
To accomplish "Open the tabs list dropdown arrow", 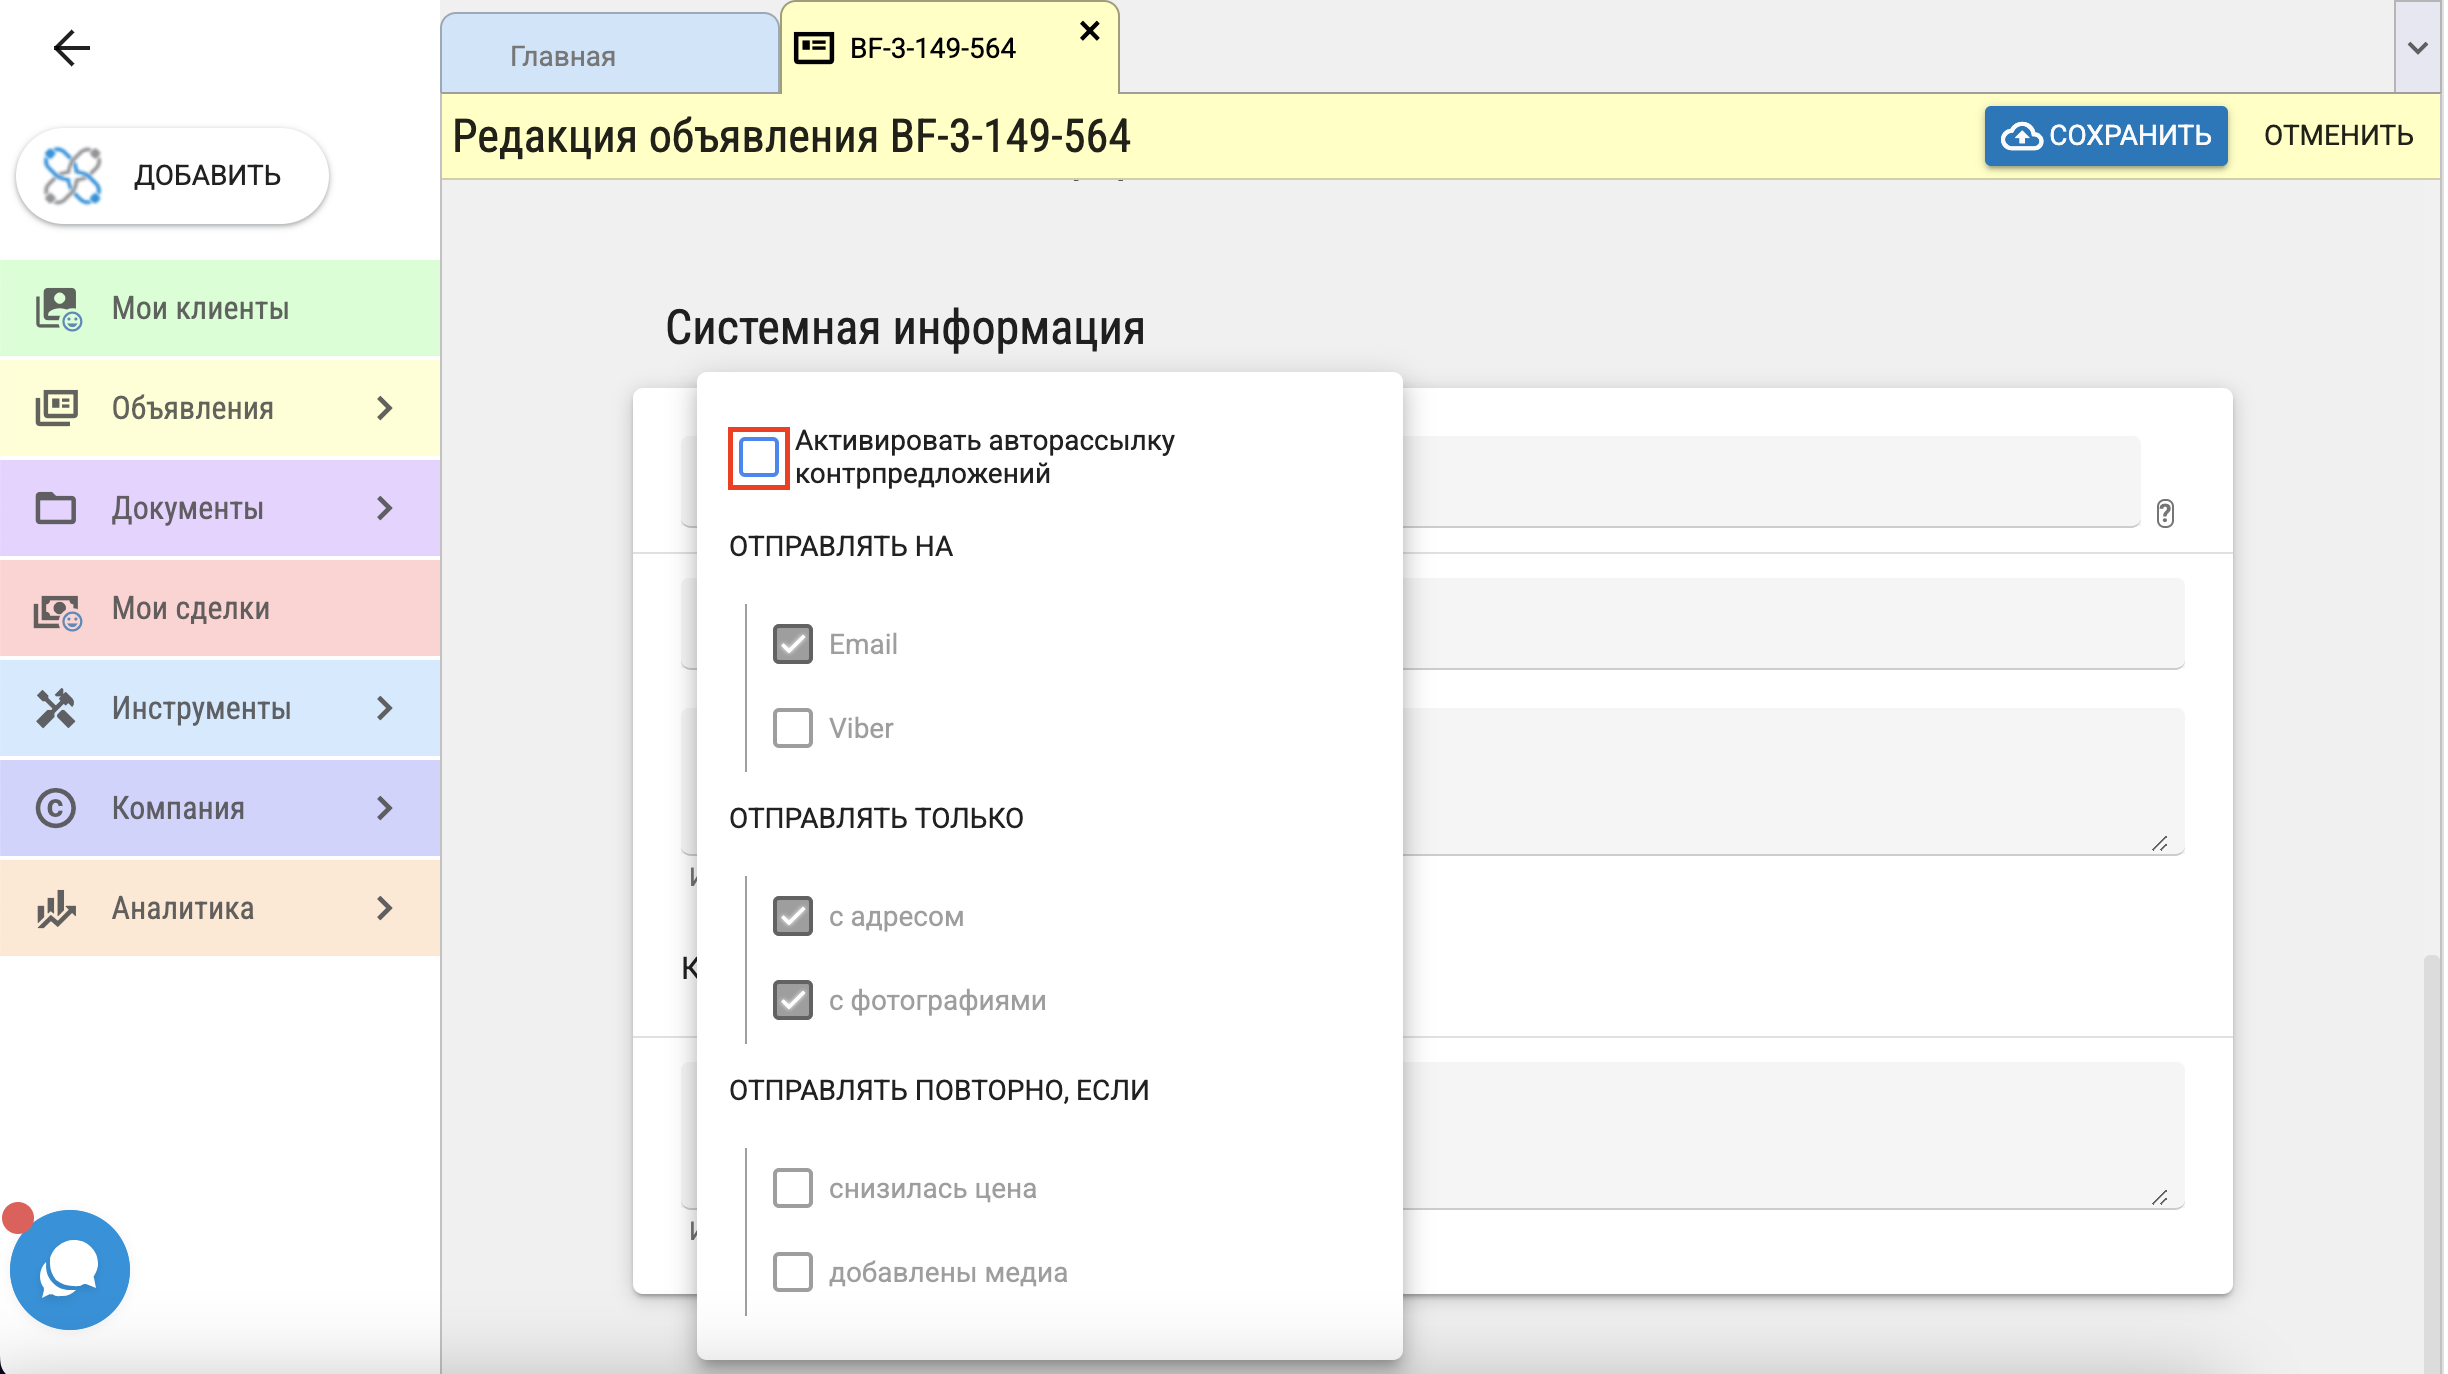I will (2418, 47).
